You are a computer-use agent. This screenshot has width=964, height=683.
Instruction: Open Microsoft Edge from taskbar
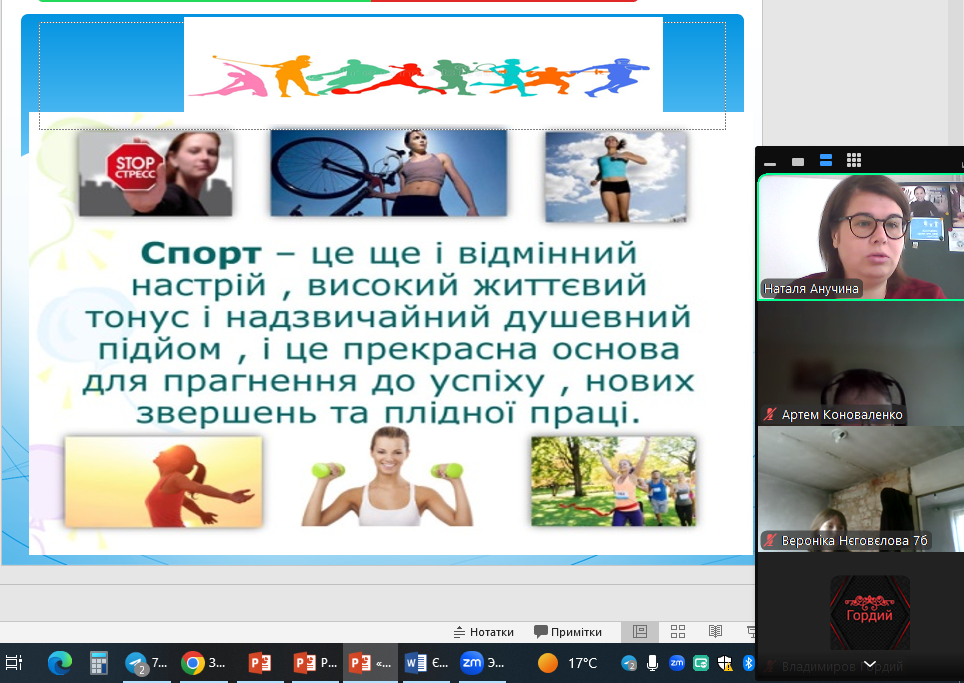[60, 663]
